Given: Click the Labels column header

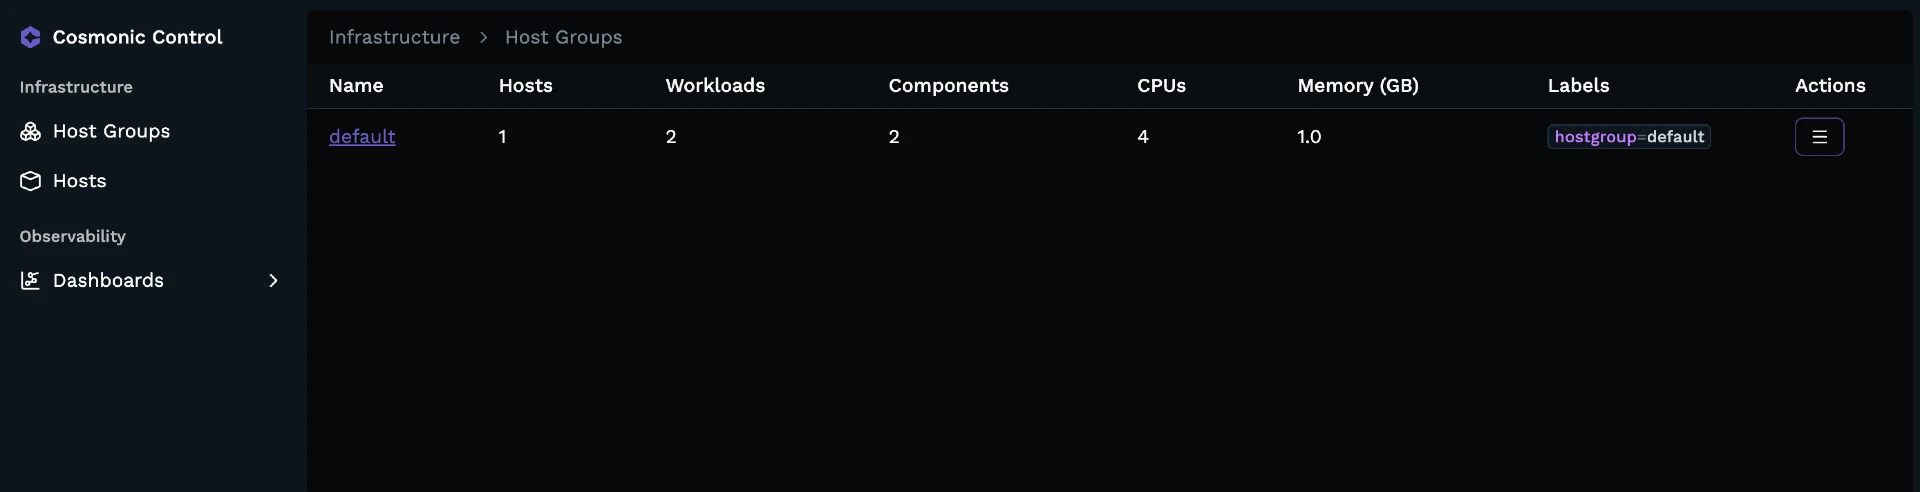Looking at the screenshot, I should point(1578,85).
